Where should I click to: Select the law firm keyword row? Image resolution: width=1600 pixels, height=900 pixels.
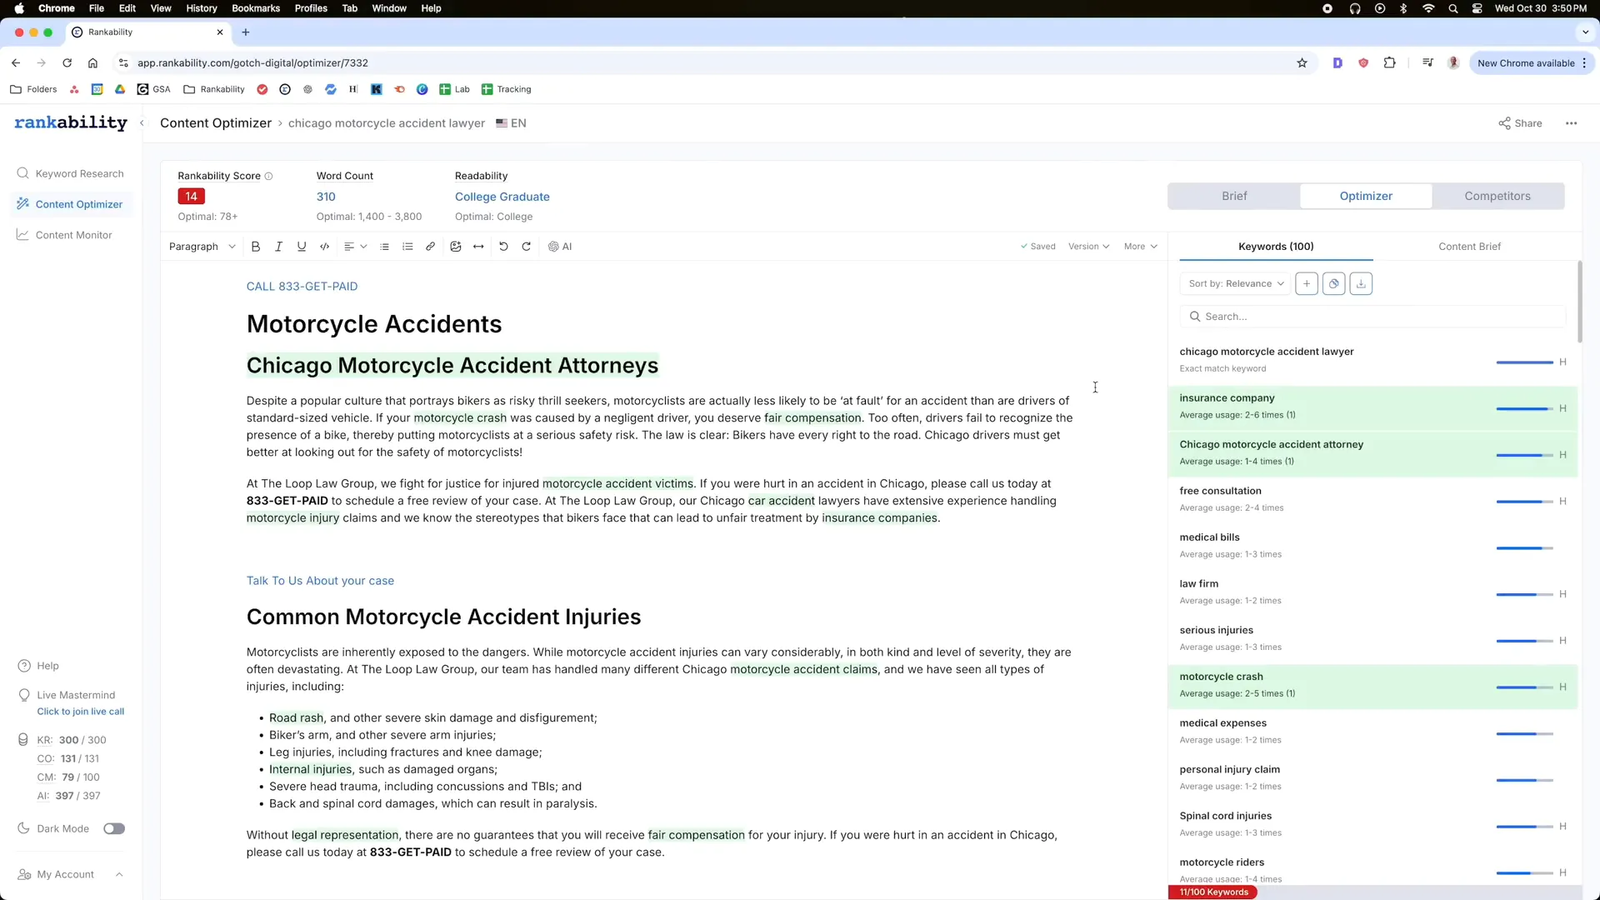click(1372, 592)
